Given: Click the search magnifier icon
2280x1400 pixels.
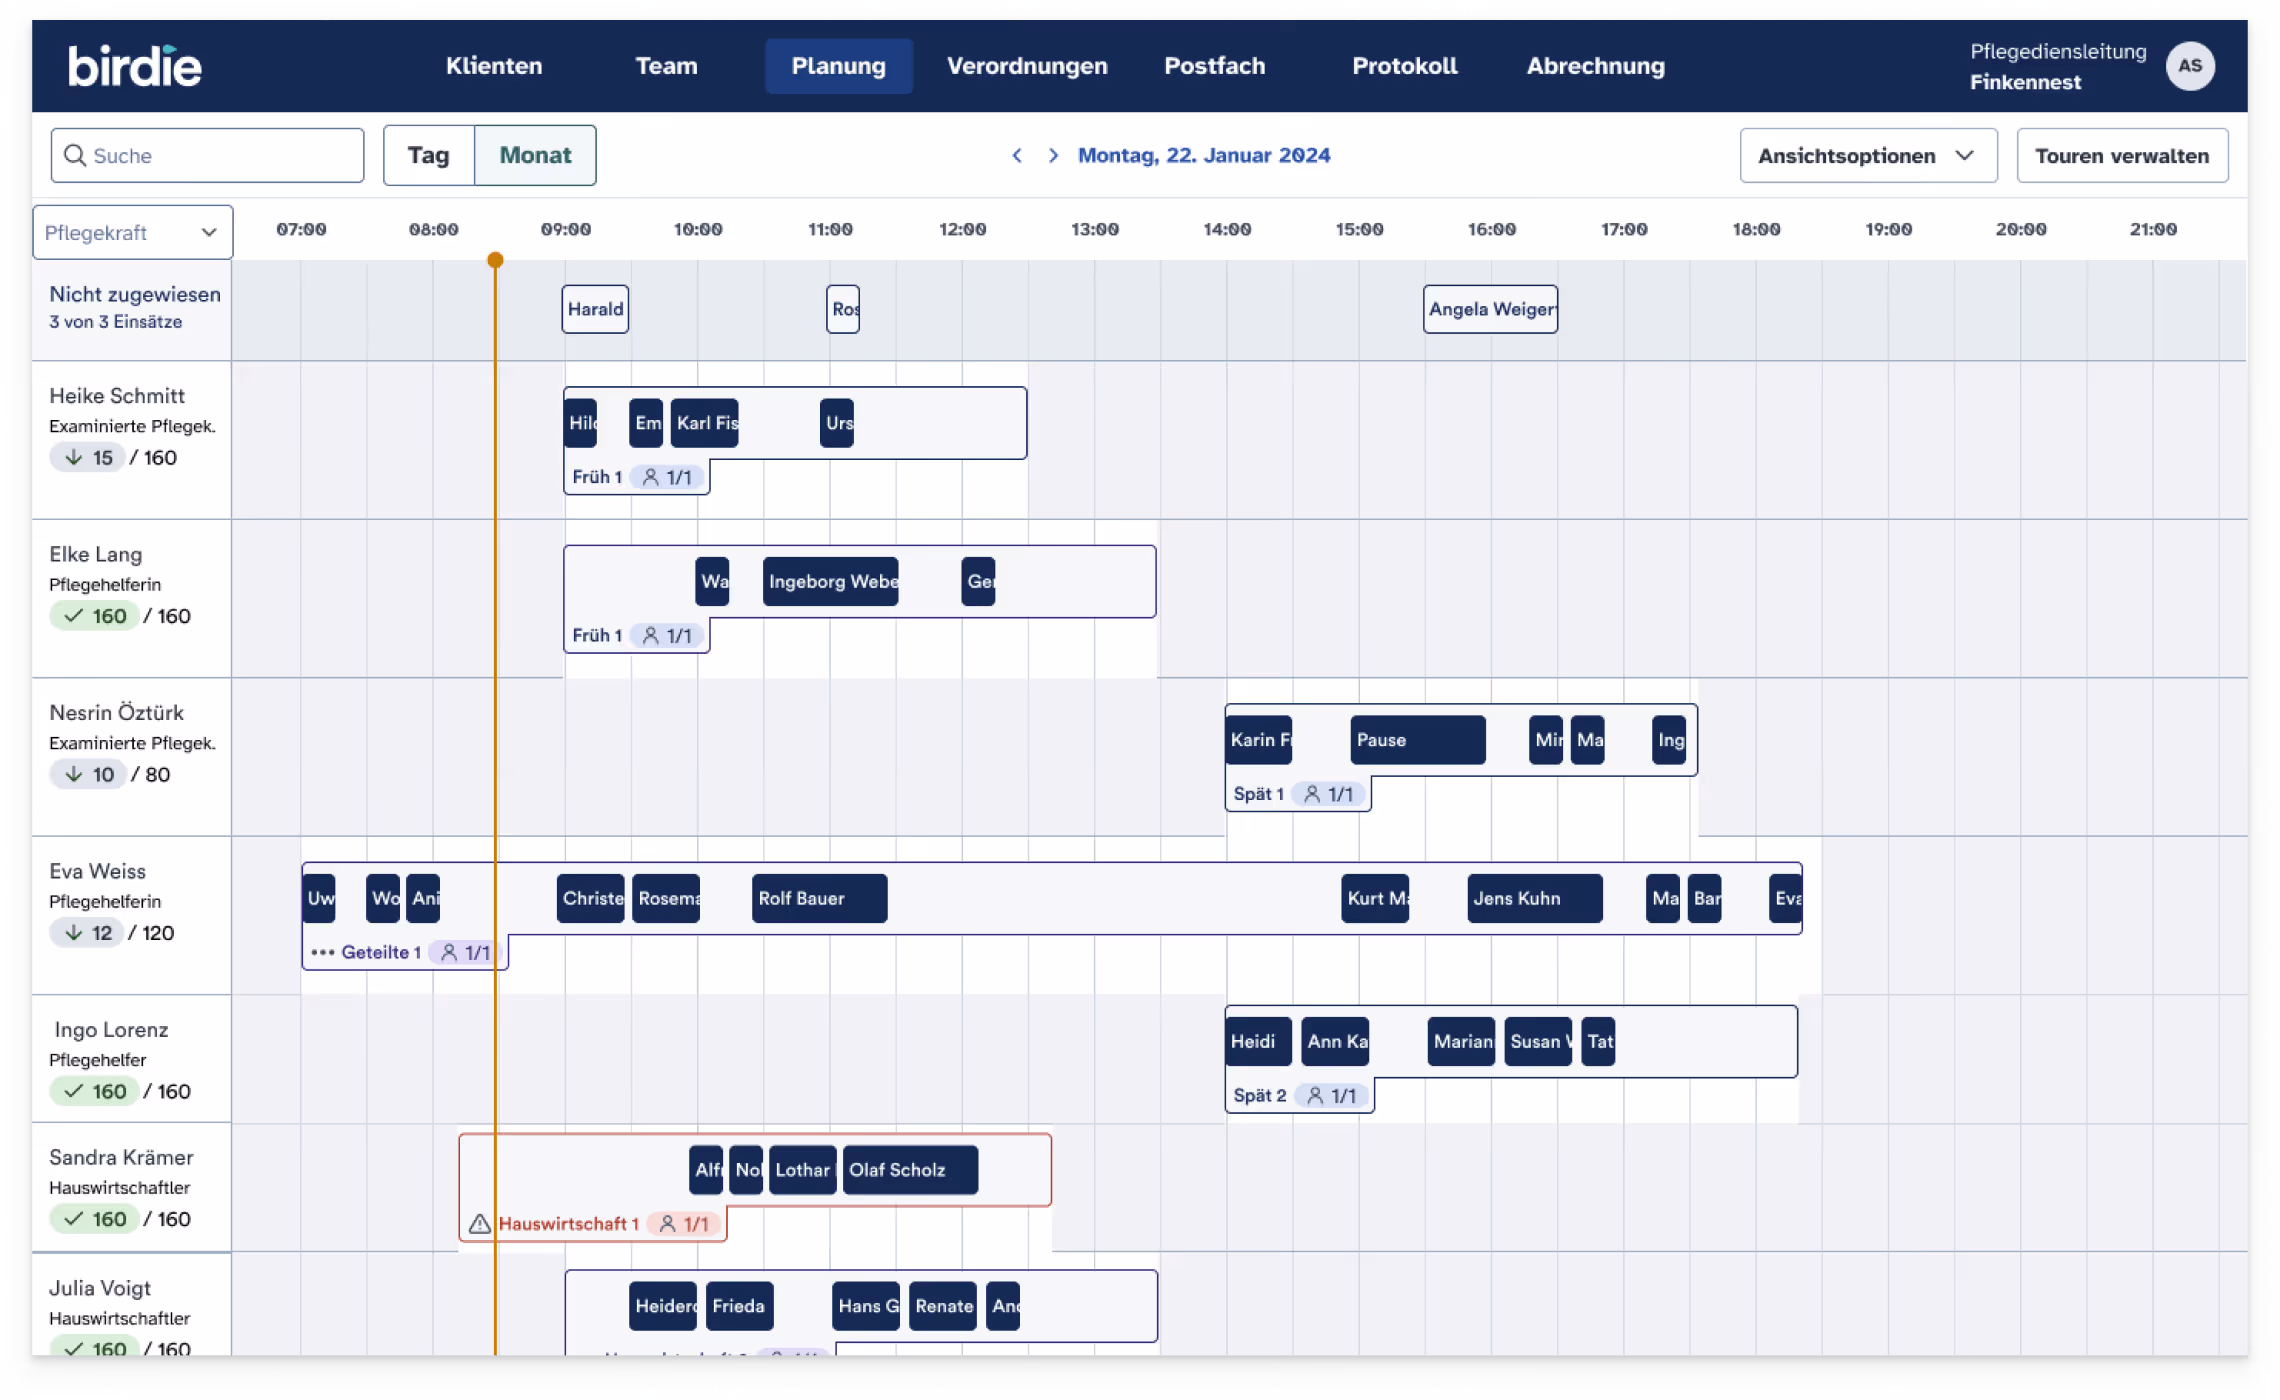Looking at the screenshot, I should pos(75,155).
